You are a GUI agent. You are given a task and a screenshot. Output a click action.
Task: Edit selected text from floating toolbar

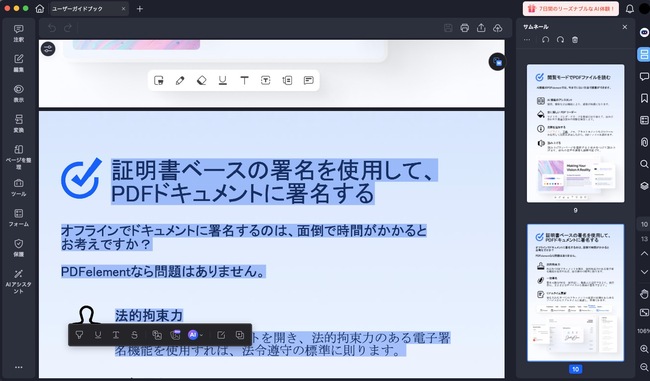coord(221,335)
